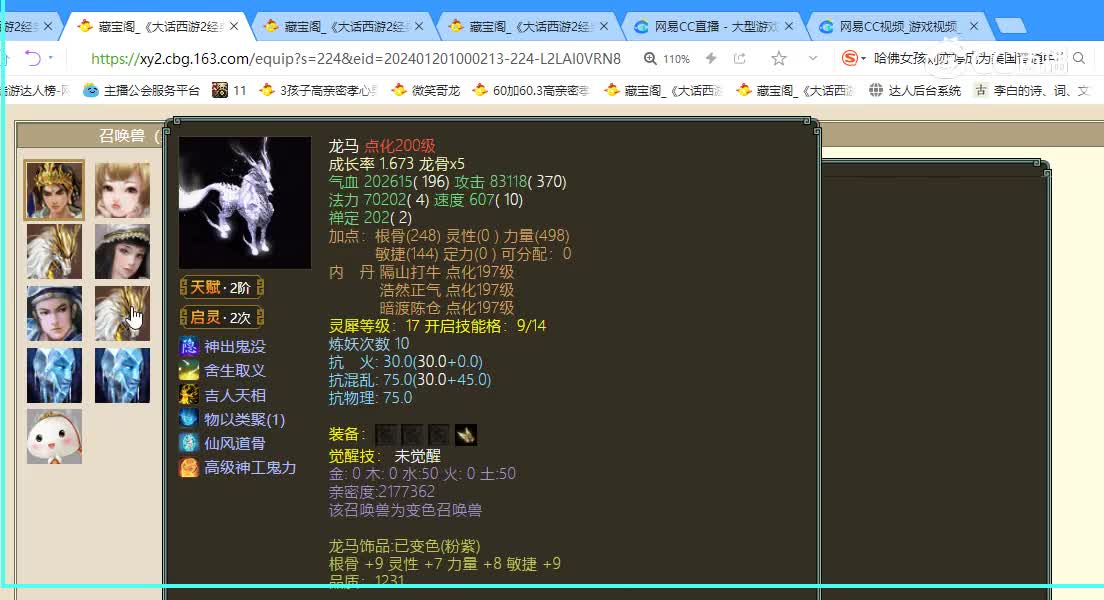Click the browser back arrow

32,58
